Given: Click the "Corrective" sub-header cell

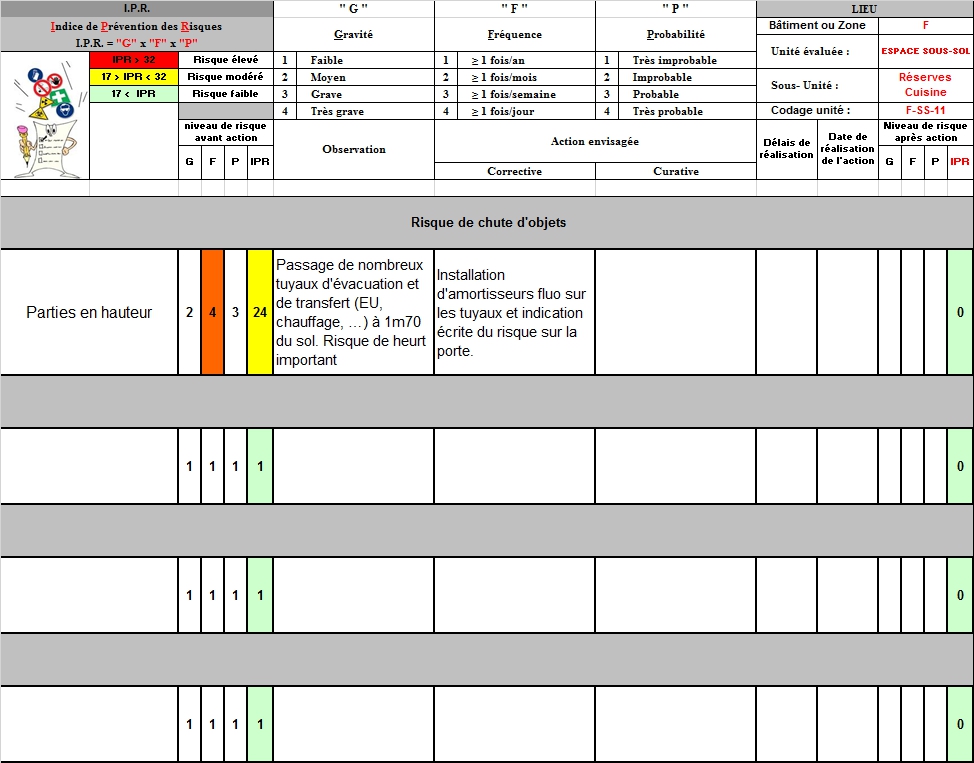Looking at the screenshot, I should click(514, 172).
